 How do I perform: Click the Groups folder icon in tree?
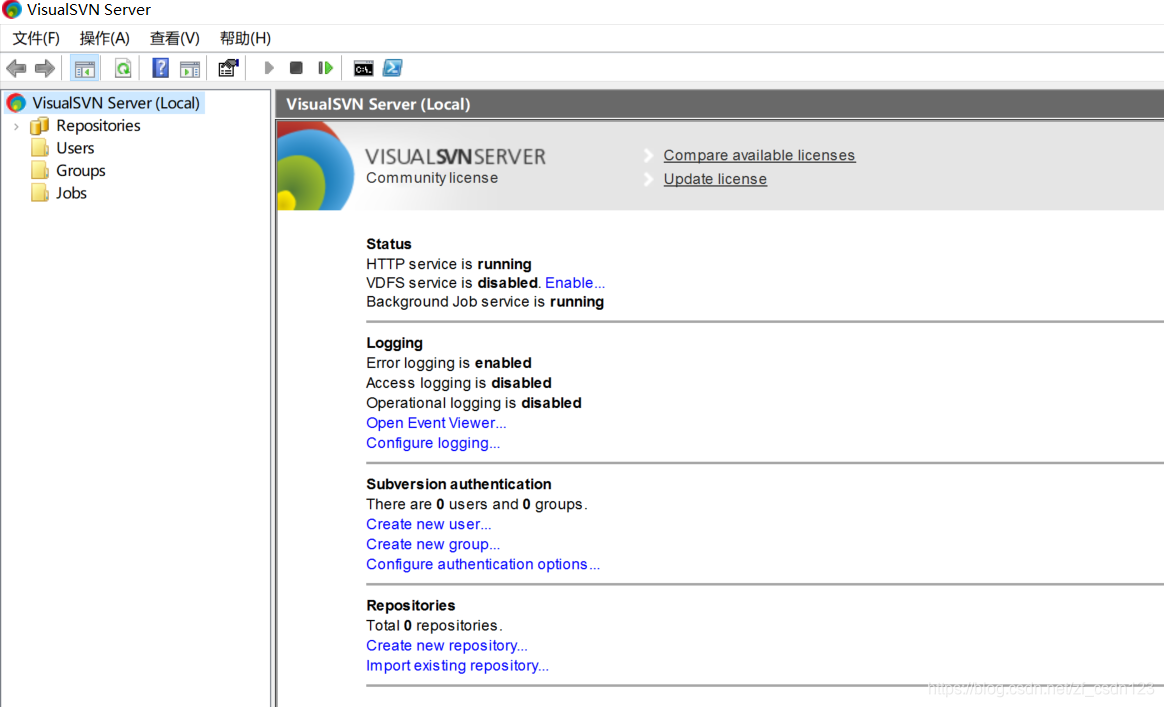(40, 170)
